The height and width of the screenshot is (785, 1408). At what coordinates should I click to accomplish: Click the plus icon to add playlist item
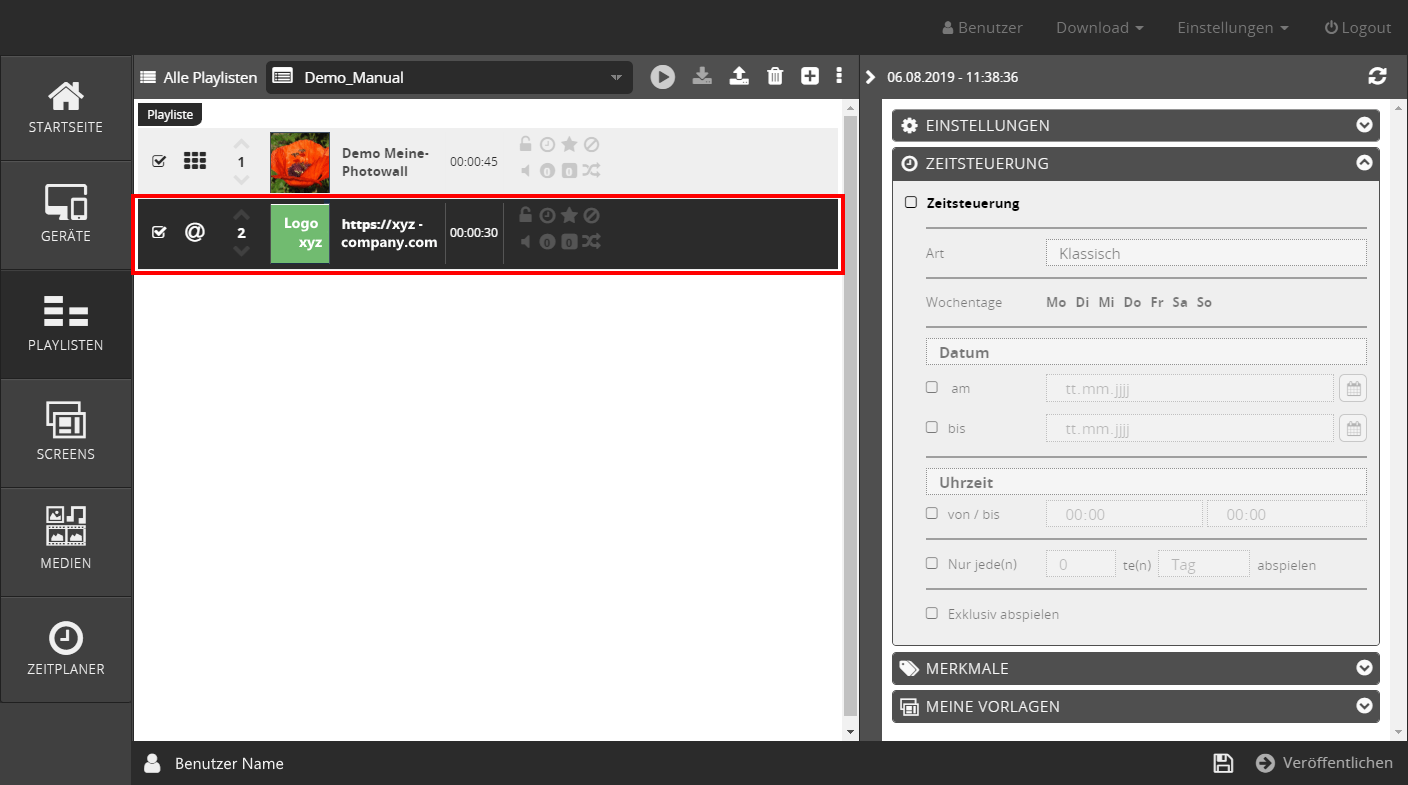click(x=810, y=77)
